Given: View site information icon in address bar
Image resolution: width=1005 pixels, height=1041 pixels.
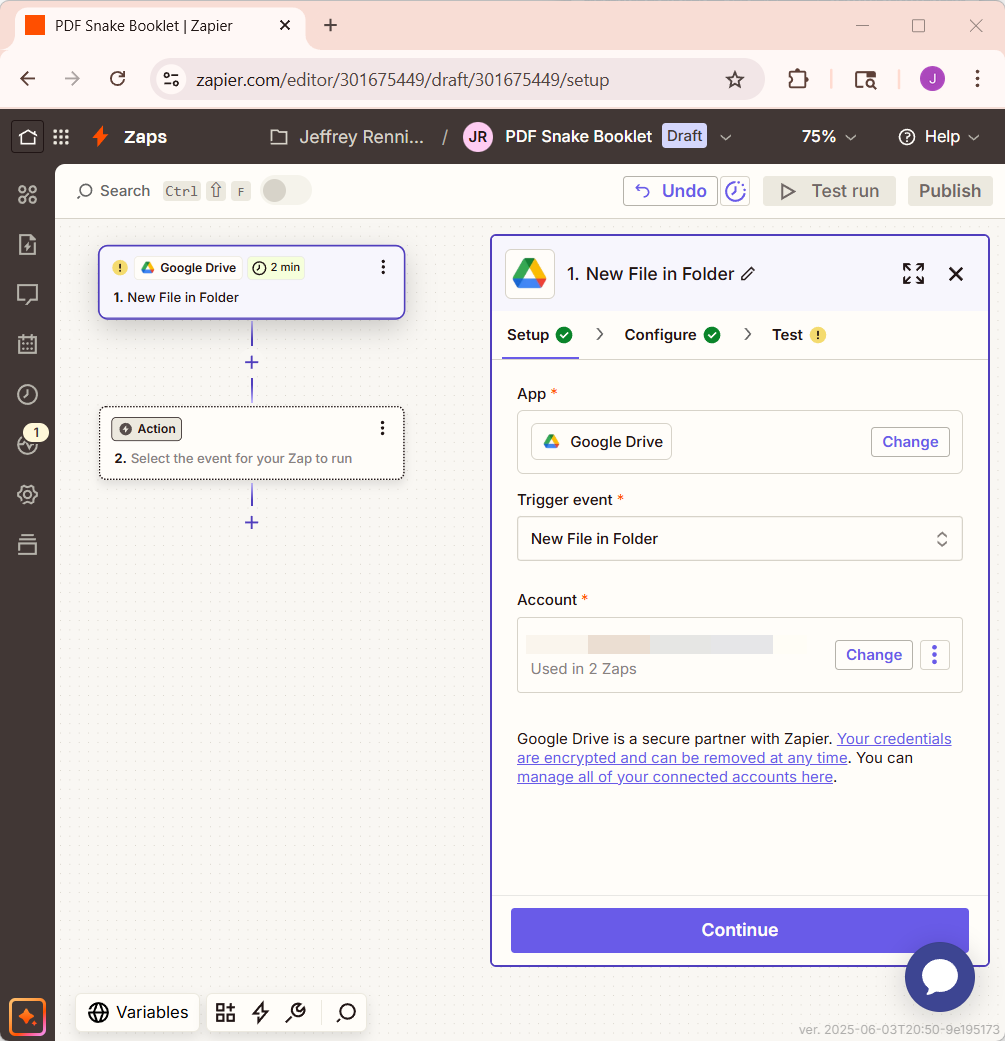Looking at the screenshot, I should pos(171,80).
